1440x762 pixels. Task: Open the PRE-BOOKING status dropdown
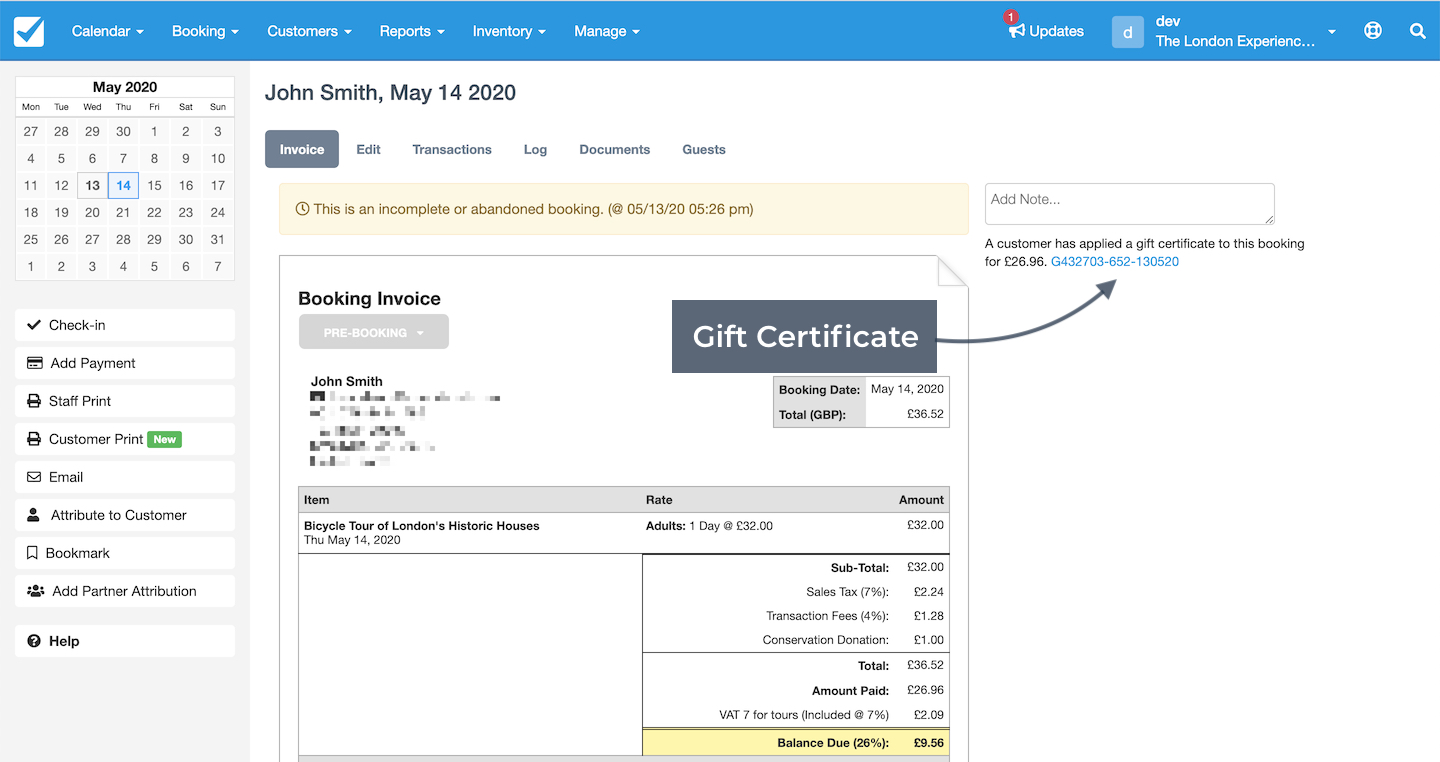[x=374, y=332]
